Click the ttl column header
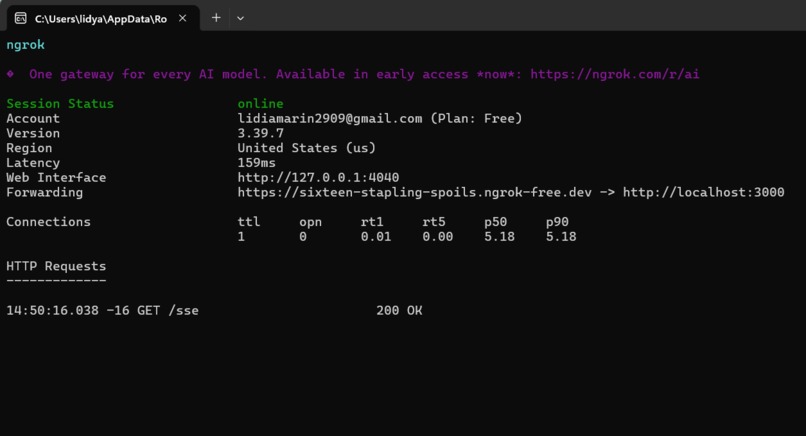This screenshot has width=806, height=436. coord(249,222)
